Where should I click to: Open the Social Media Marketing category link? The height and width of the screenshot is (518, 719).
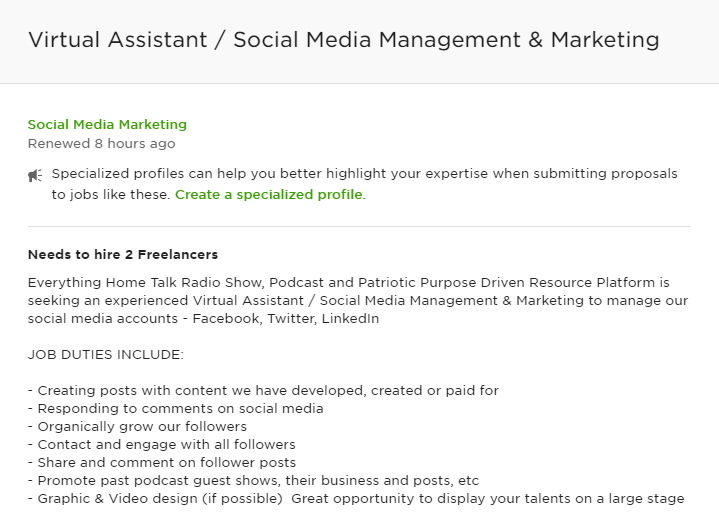[107, 124]
